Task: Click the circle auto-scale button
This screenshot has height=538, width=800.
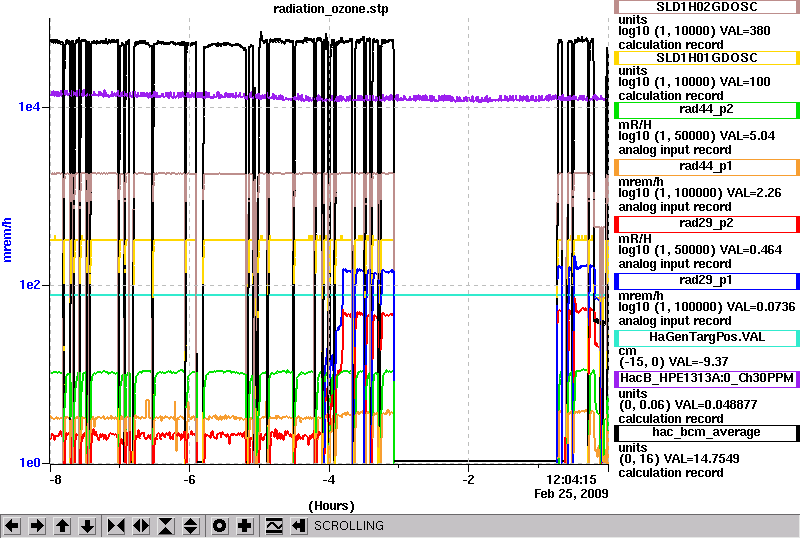Action: click(219, 526)
